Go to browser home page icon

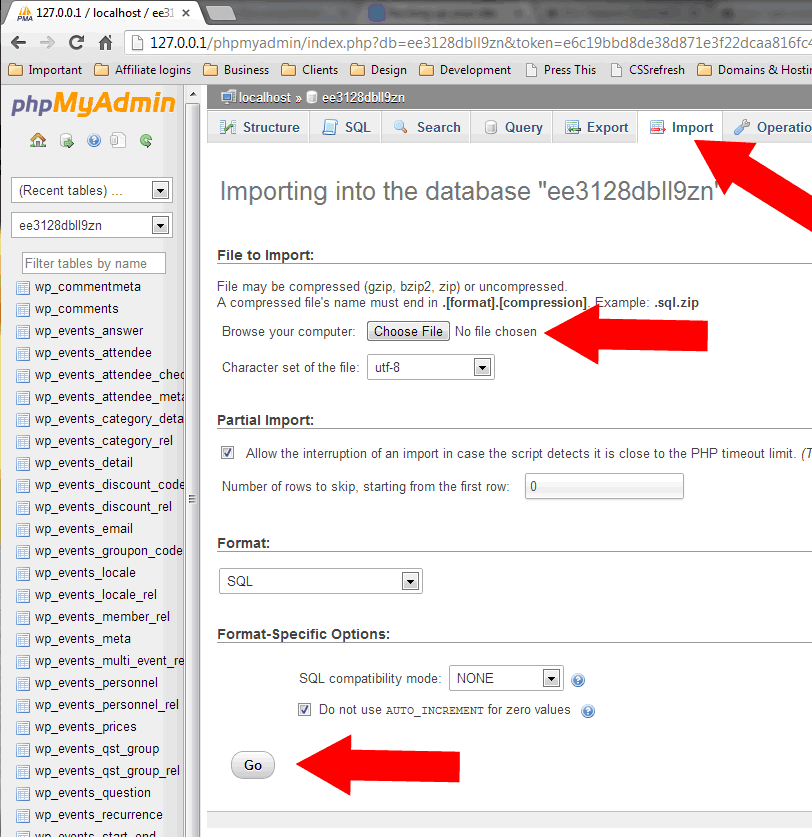pos(106,42)
